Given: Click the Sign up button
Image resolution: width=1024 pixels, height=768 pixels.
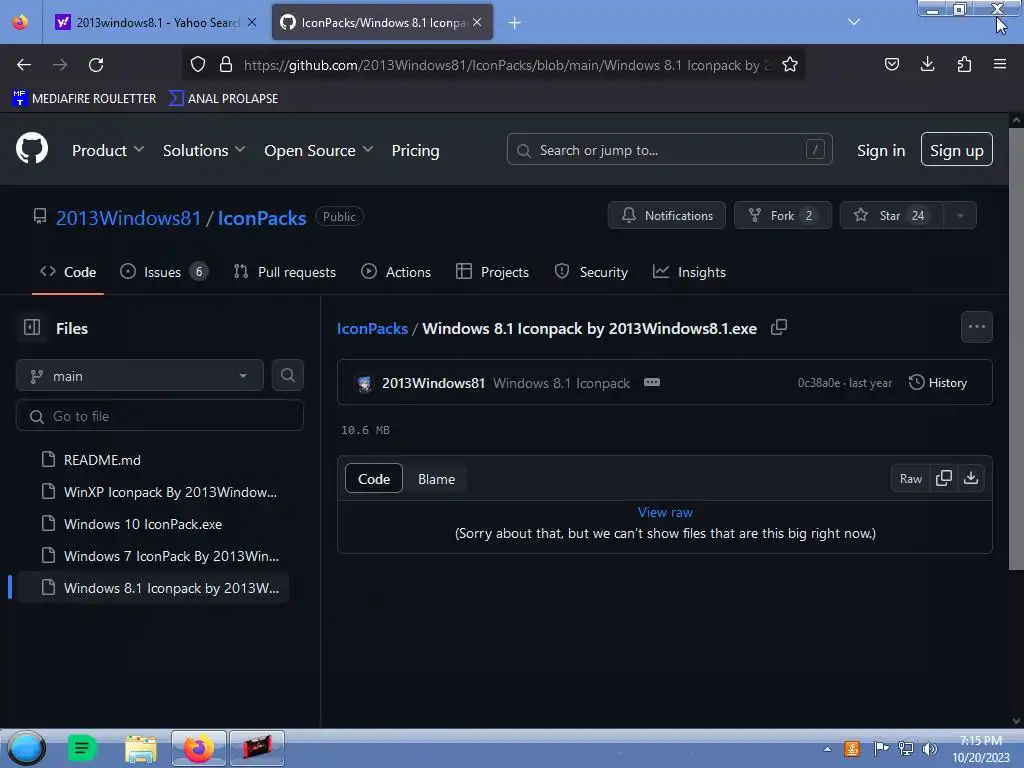Looking at the screenshot, I should [956, 150].
